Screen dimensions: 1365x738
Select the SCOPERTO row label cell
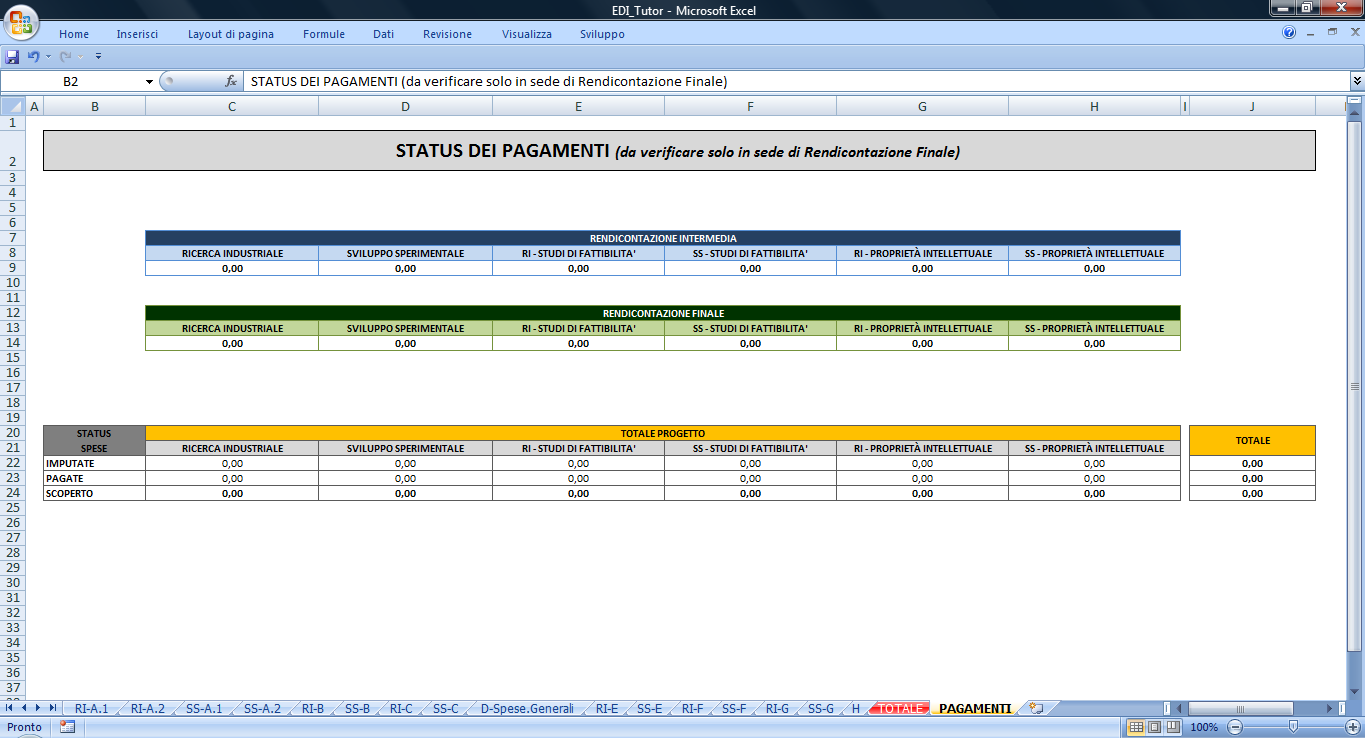coord(95,493)
